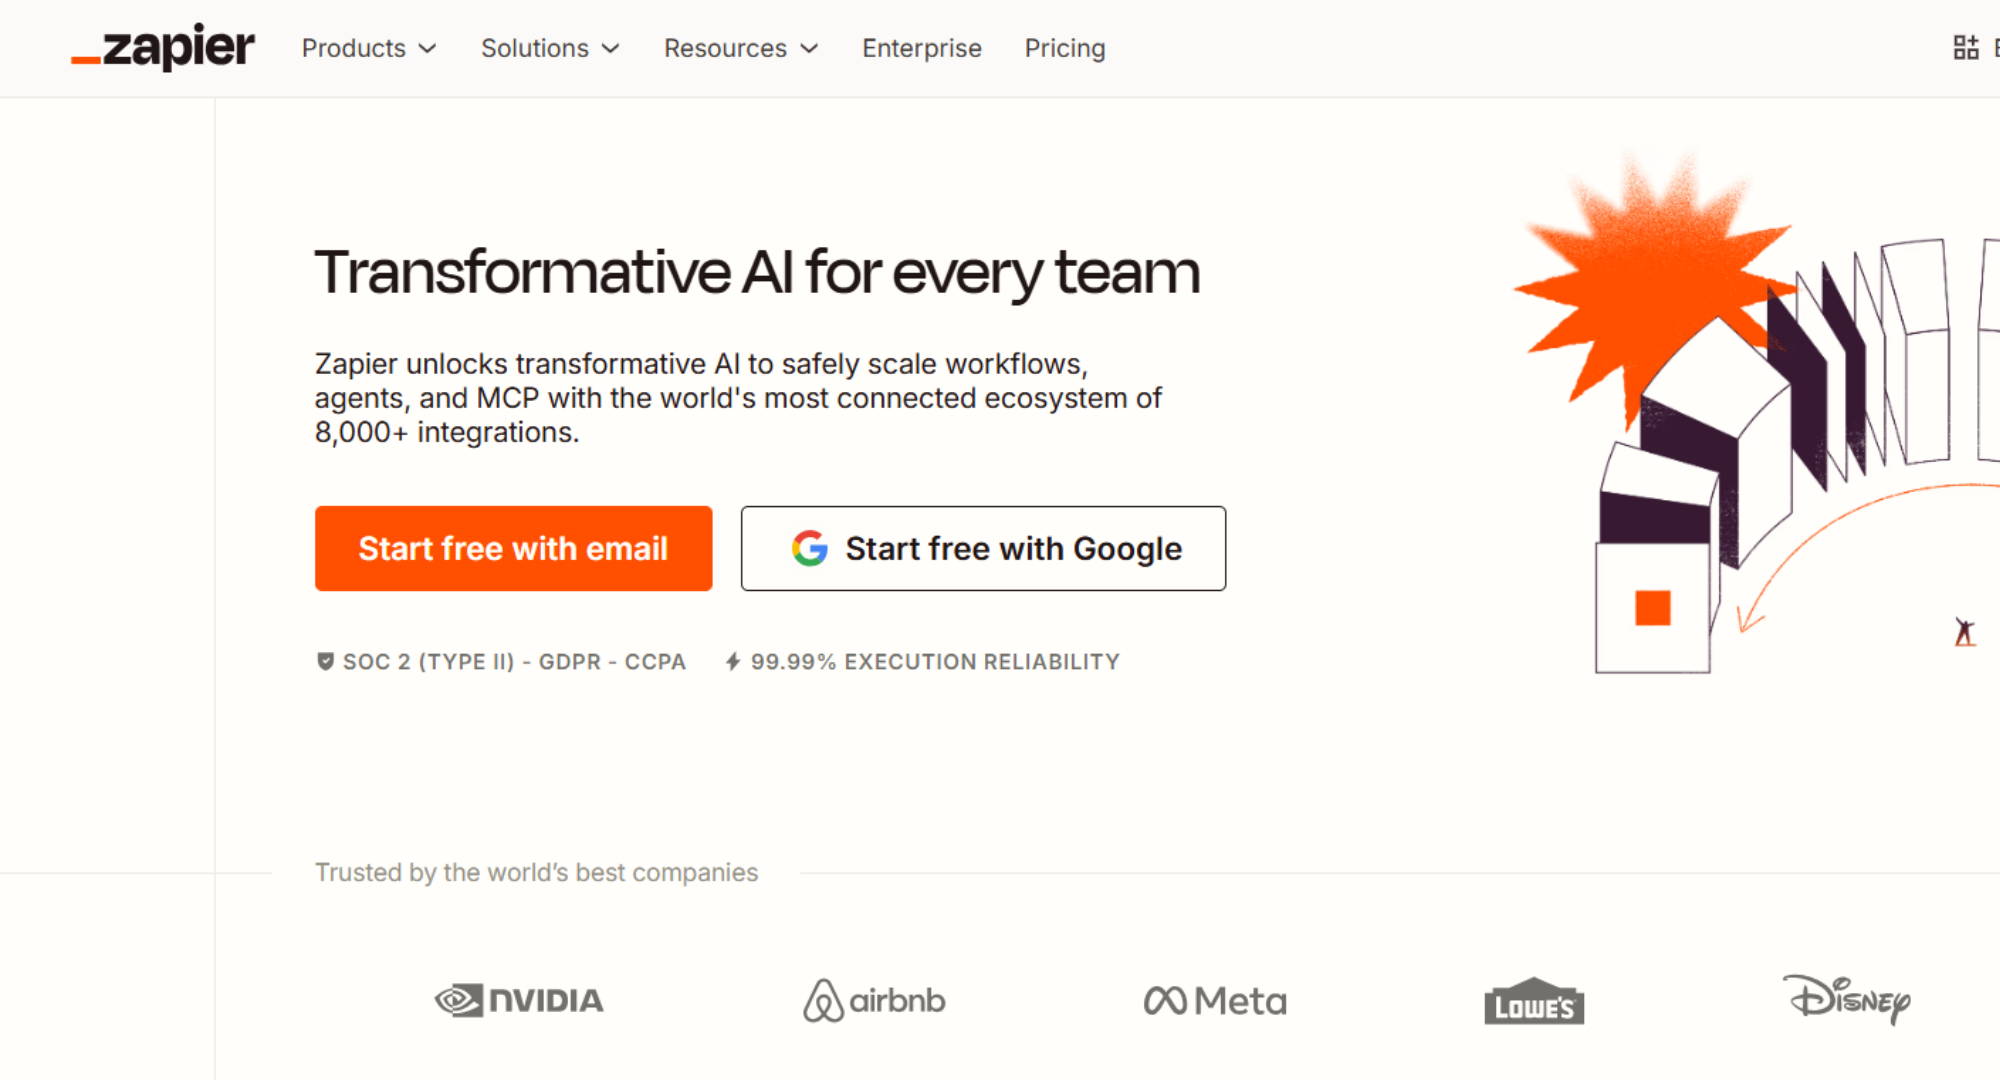Screen dimensions: 2000x1080
Task: Click the small orange square in illustration
Action: click(1652, 608)
